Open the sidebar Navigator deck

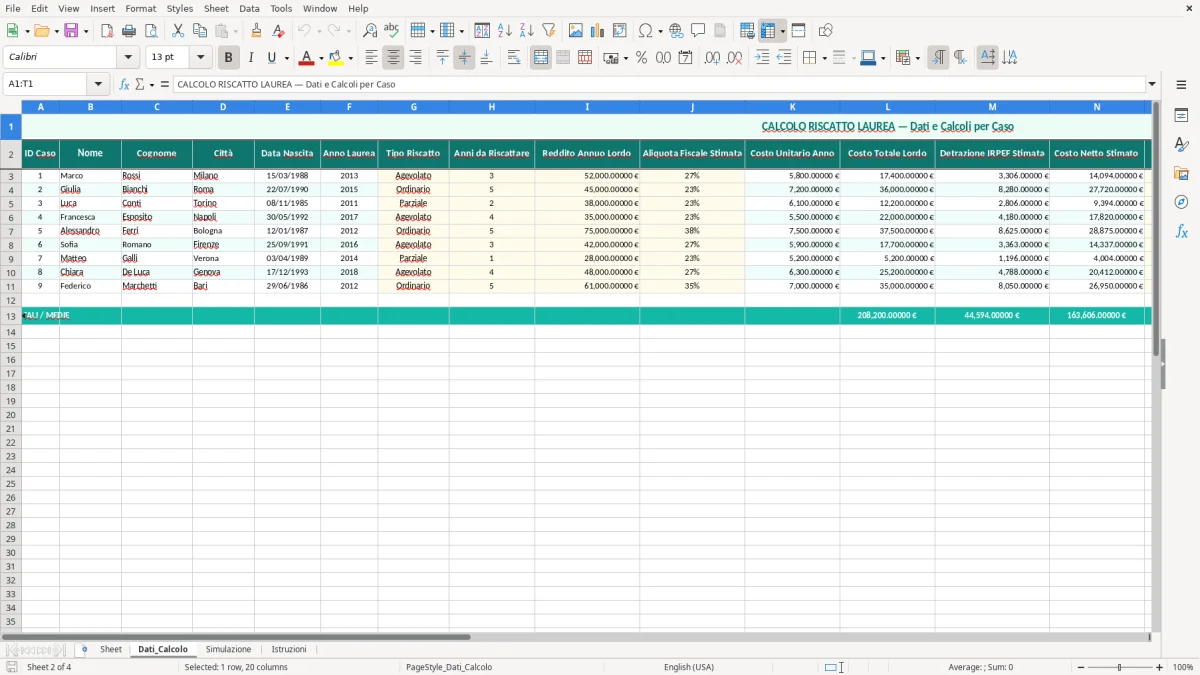click(x=1181, y=203)
